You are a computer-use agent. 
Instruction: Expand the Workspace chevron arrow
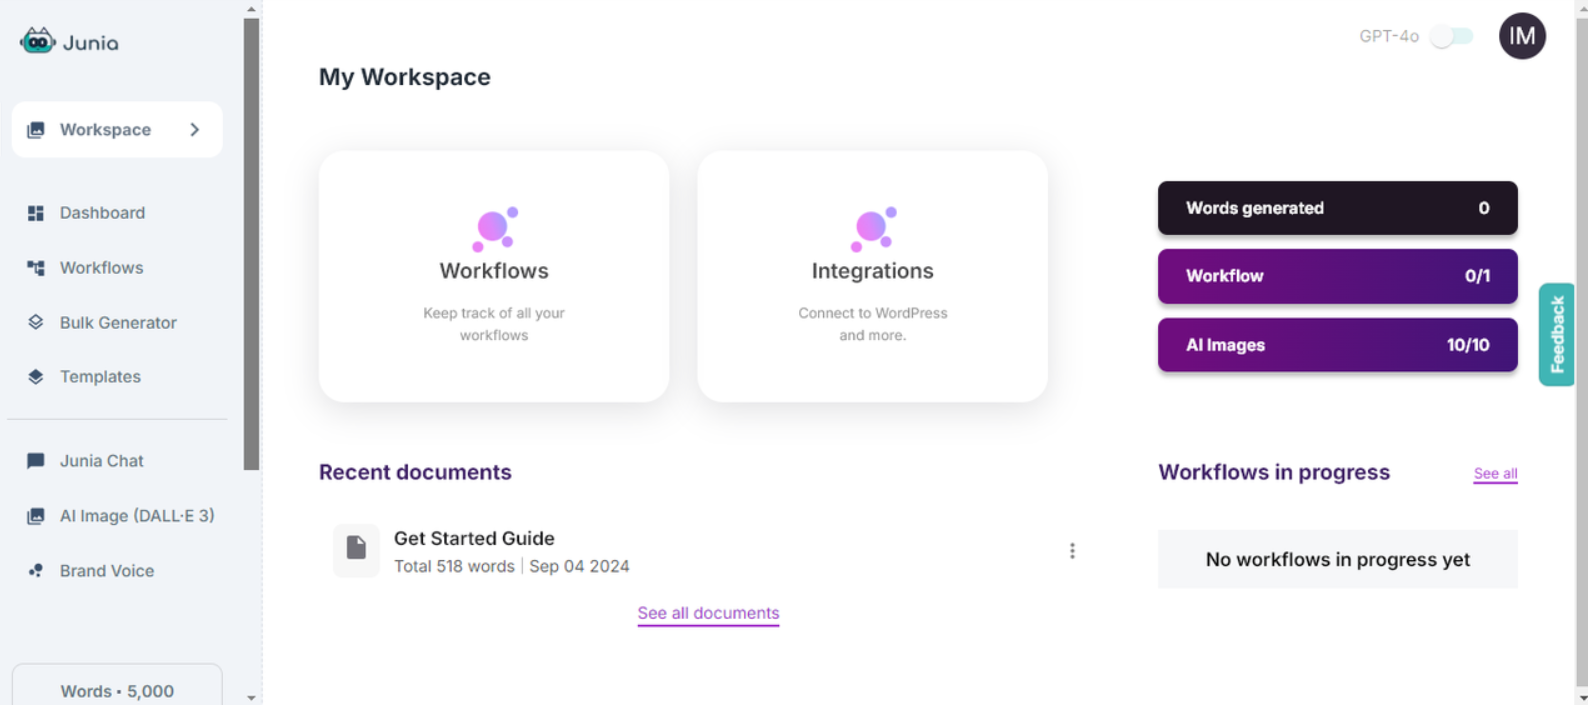pyautogui.click(x=195, y=130)
